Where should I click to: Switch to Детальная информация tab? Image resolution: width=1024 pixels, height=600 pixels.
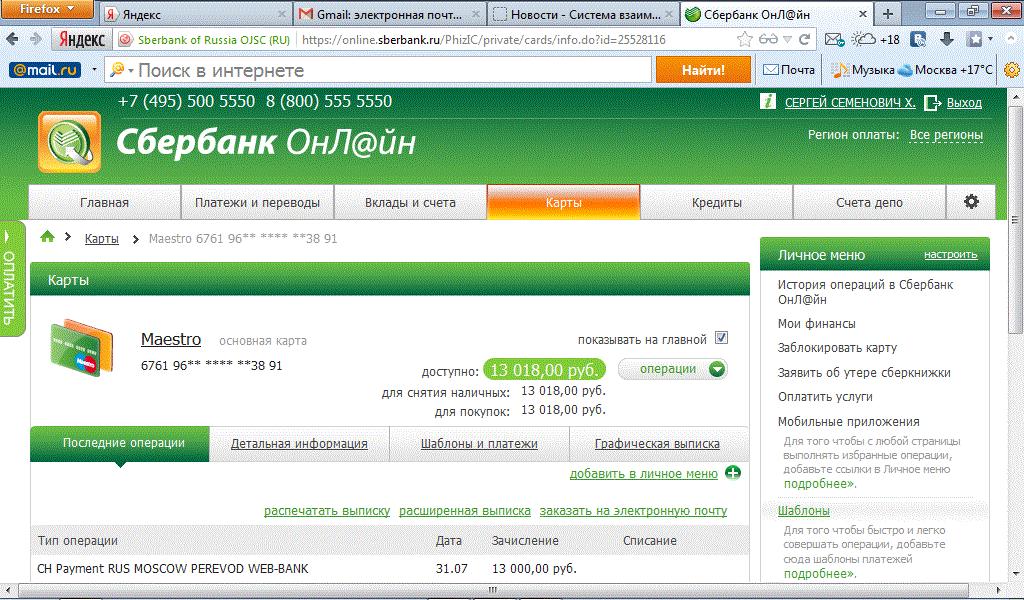pos(299,444)
